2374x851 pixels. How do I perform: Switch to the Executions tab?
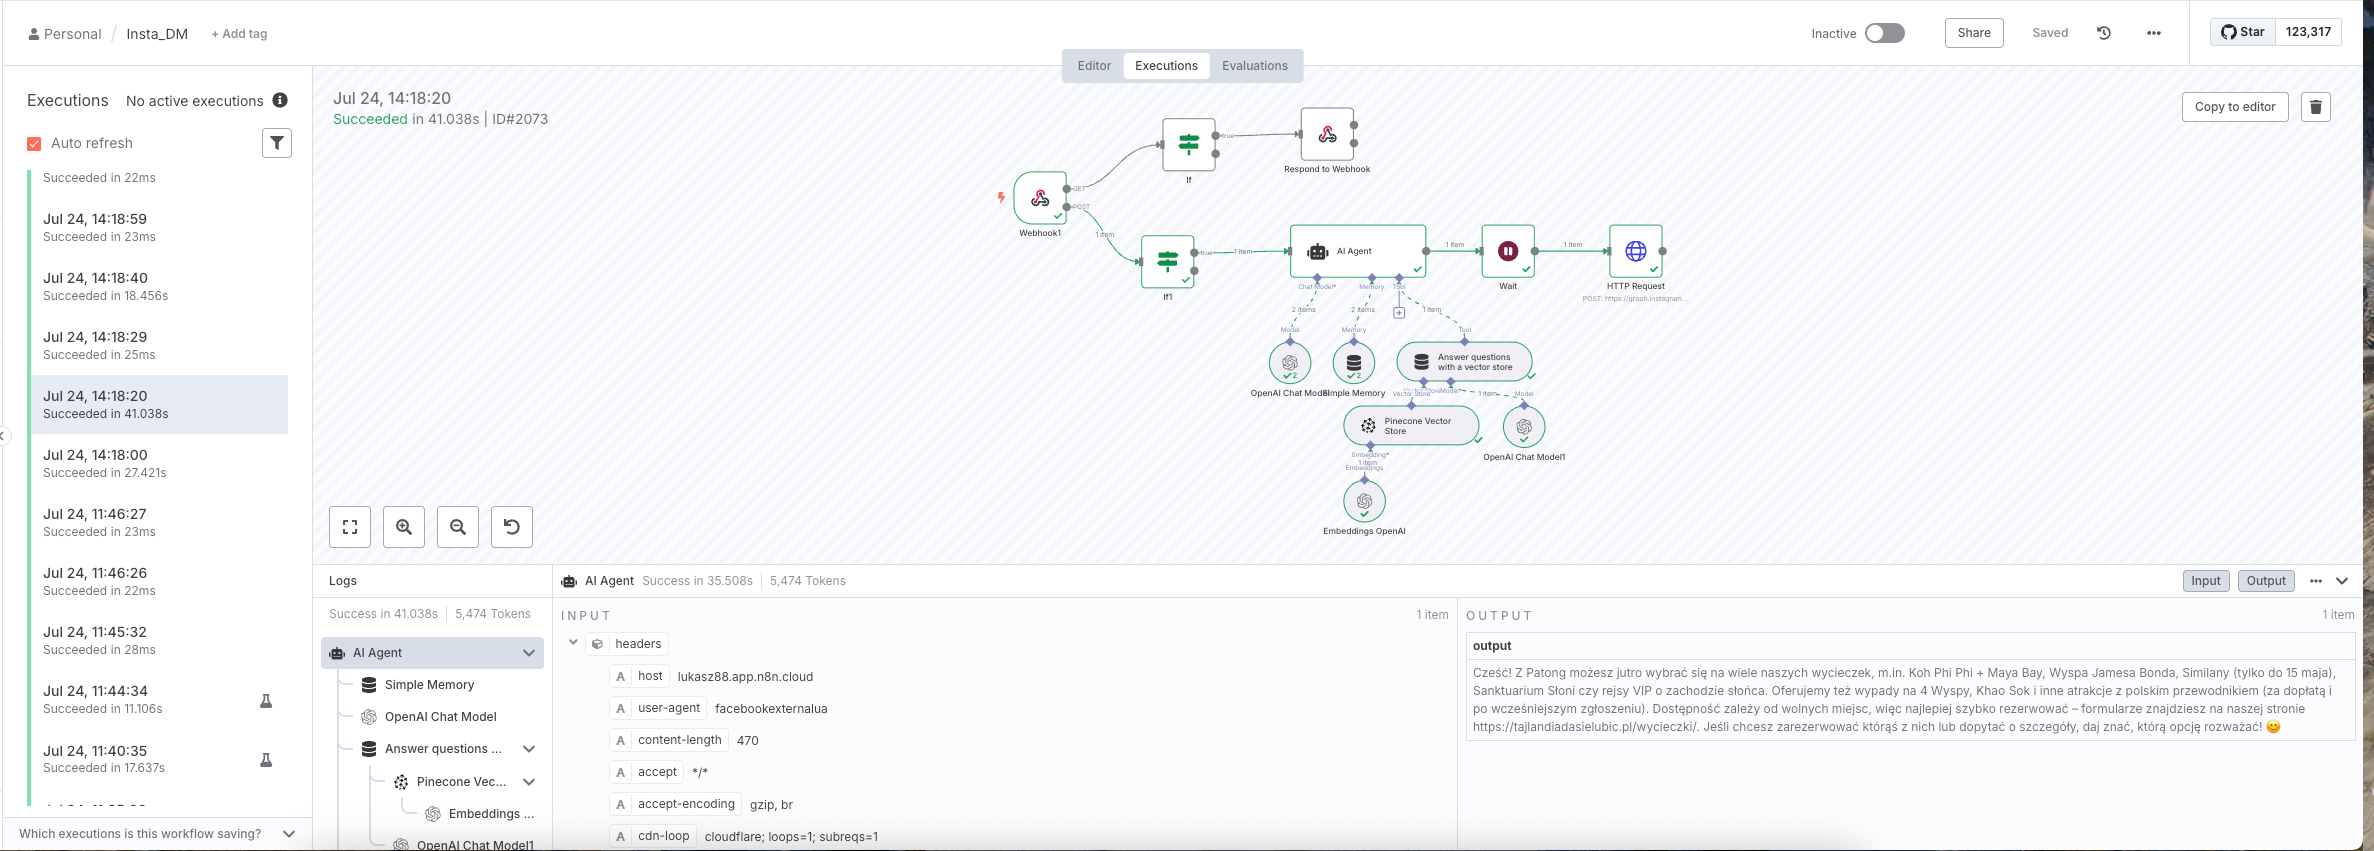click(1166, 66)
